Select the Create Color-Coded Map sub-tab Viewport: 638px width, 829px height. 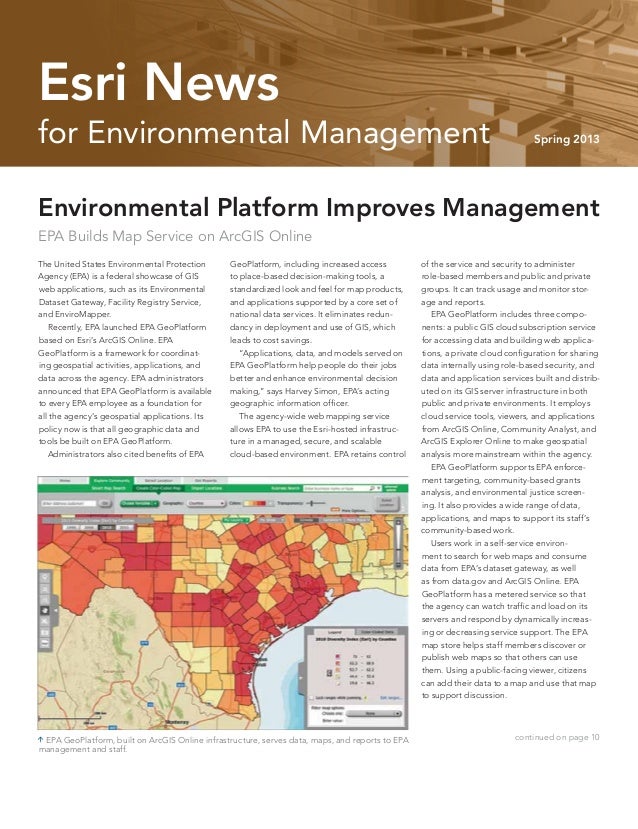(159, 488)
